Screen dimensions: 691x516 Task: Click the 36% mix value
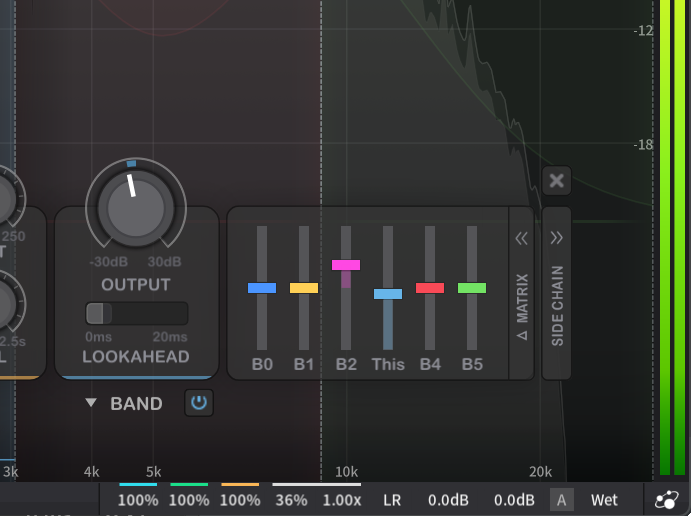pyautogui.click(x=291, y=500)
